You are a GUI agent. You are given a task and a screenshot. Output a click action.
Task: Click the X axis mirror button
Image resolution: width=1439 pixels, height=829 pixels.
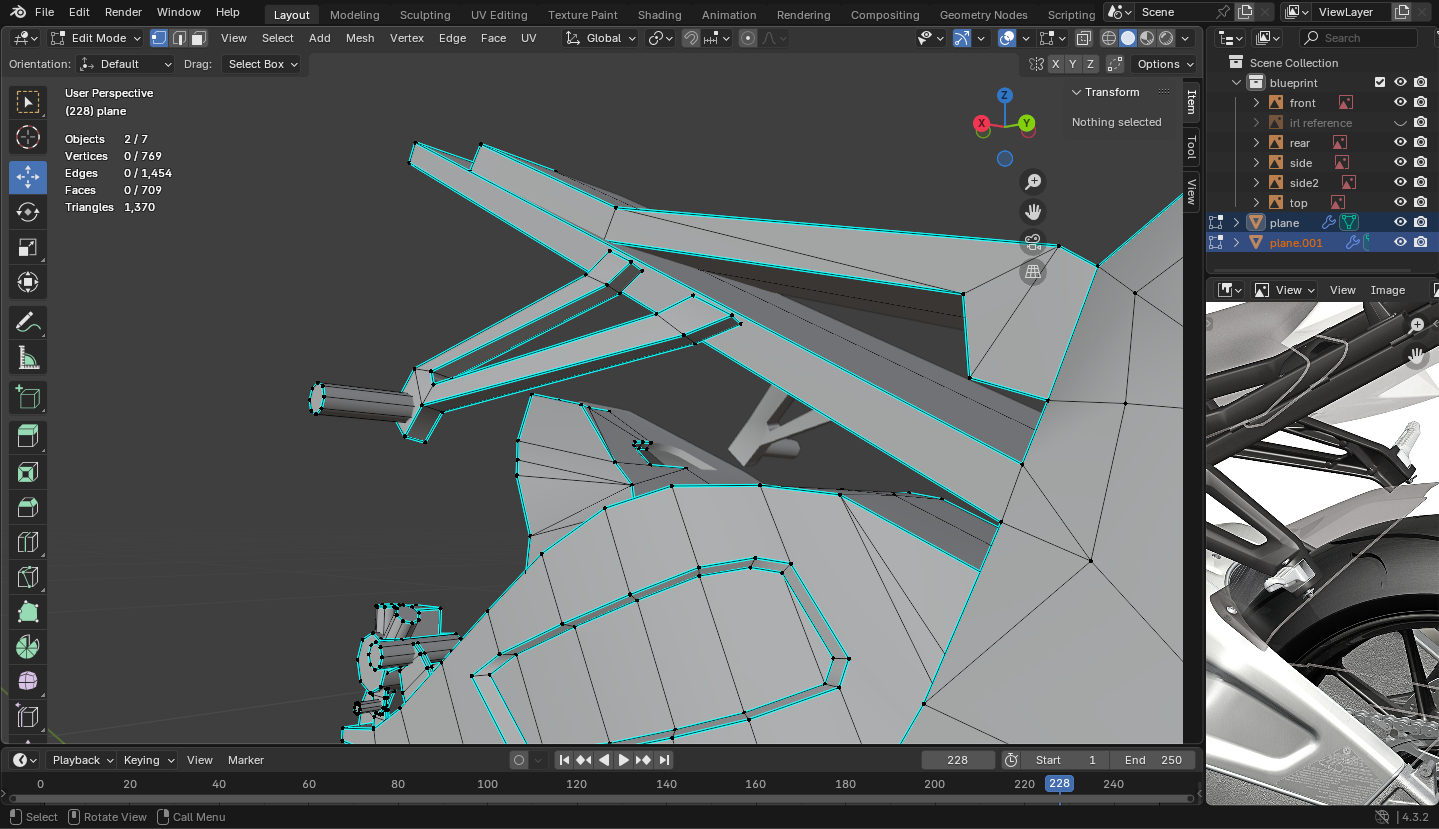[x=1055, y=64]
